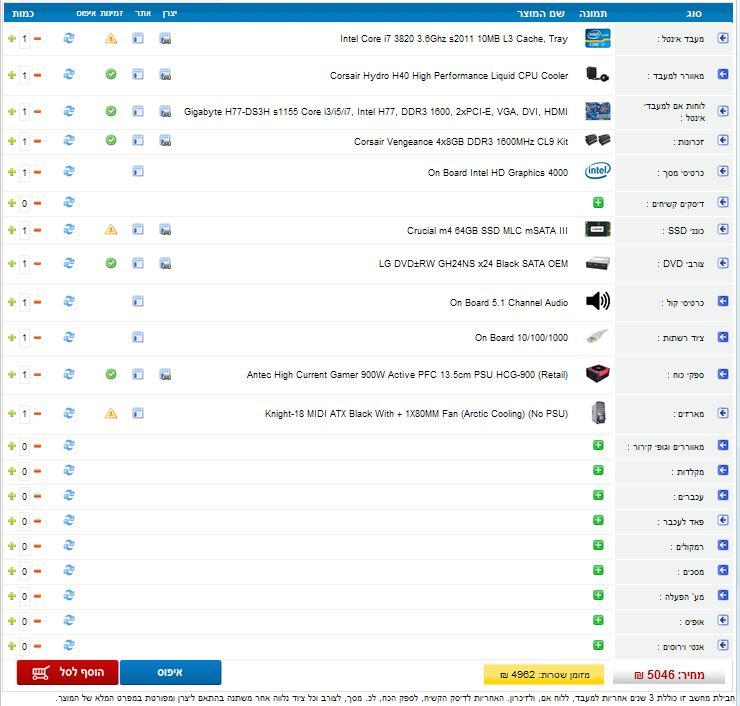
Task: Open Corsair Hydro H40 Liquid CPU Cooler link
Action: (x=449, y=76)
